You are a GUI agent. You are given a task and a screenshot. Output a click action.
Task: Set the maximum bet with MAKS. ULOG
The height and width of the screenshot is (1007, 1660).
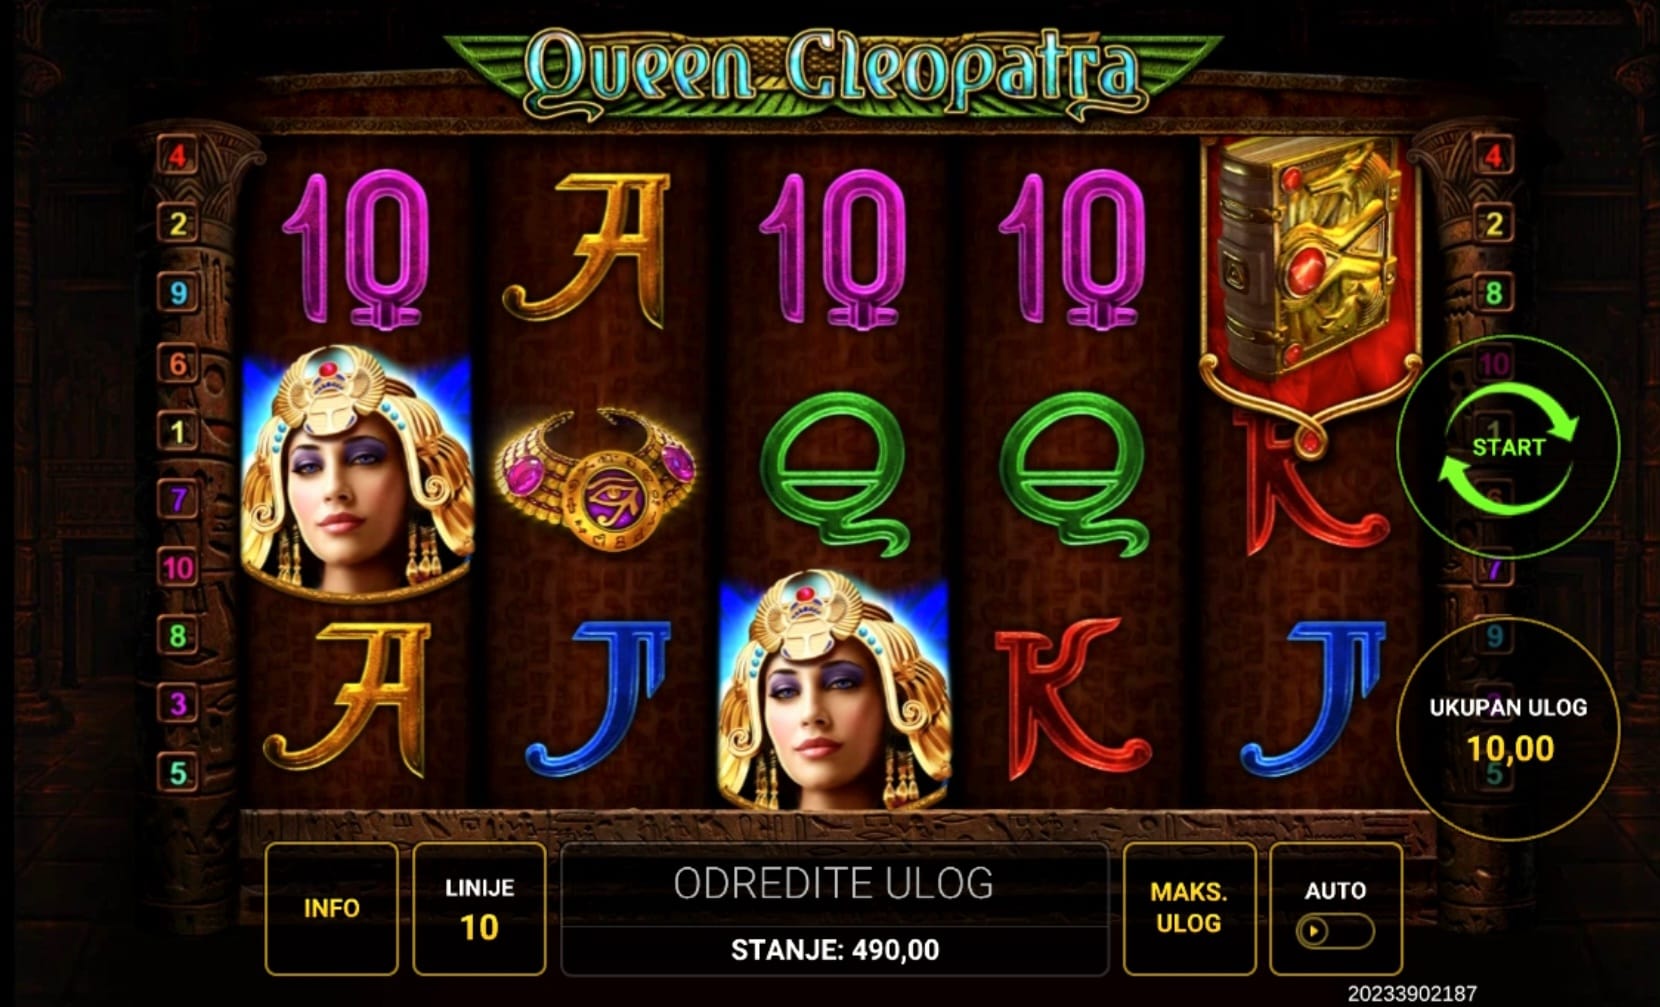(x=1189, y=908)
